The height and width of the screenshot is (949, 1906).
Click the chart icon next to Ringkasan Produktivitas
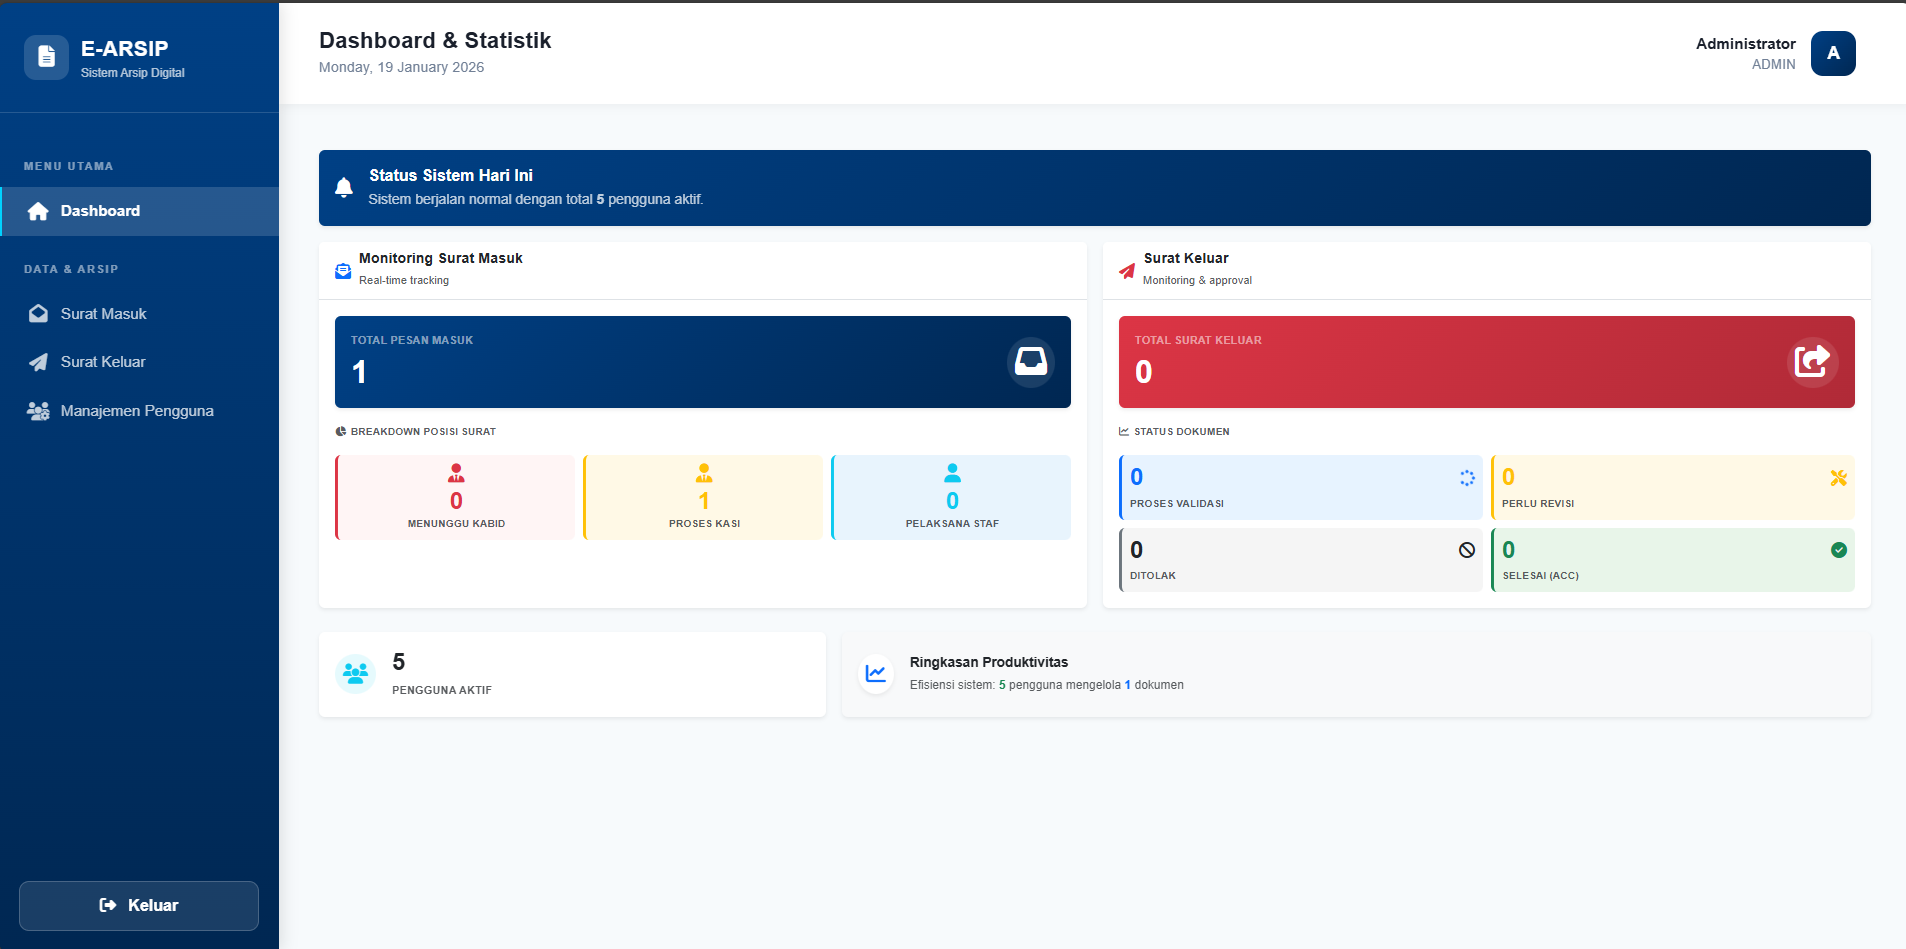[x=875, y=673]
